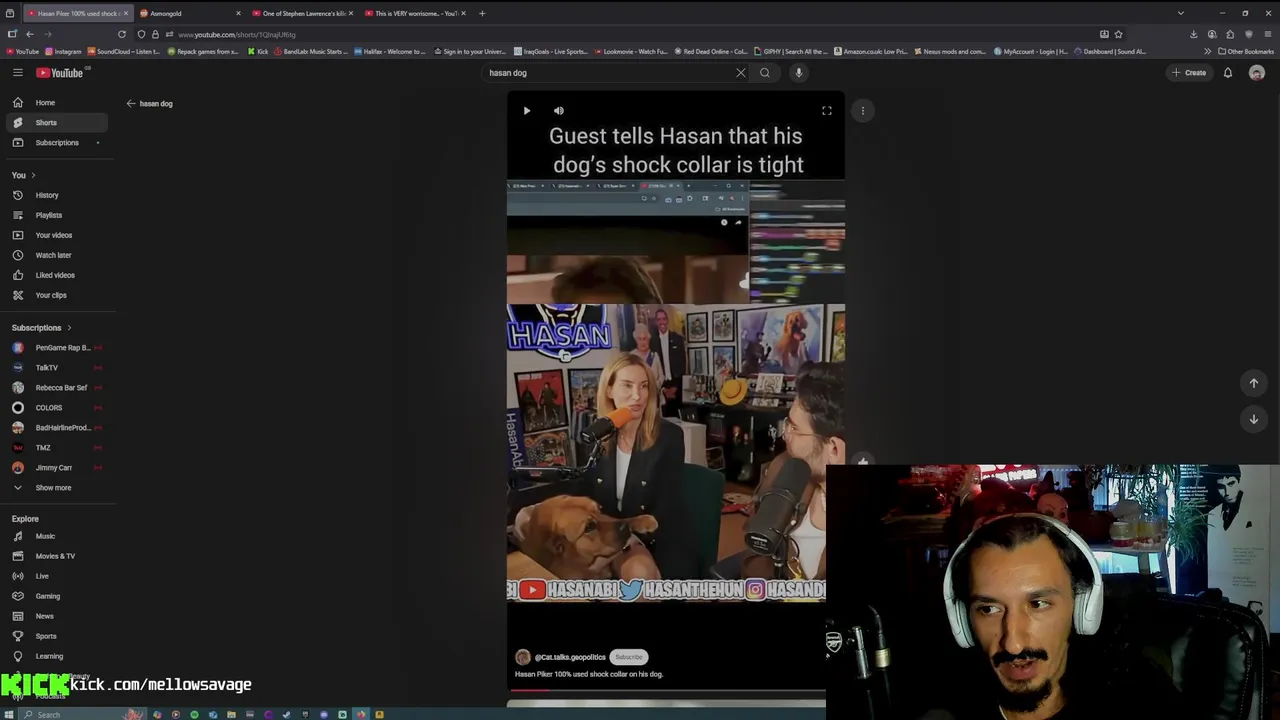
Task: Subscribe to @Cat.talks.geopolitics
Action: 629,657
